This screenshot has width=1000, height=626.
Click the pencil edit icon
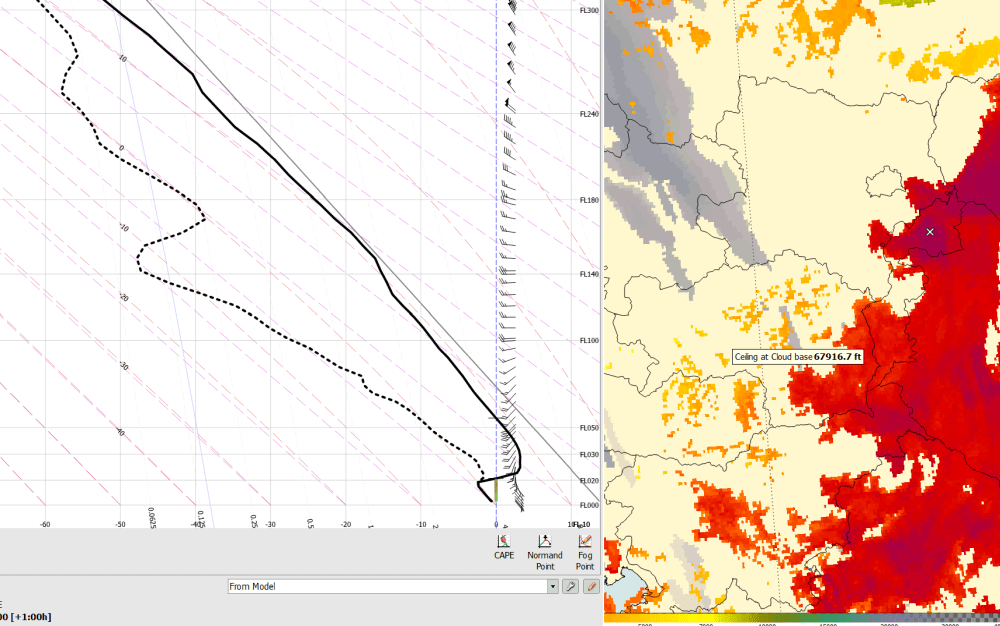(x=591, y=587)
